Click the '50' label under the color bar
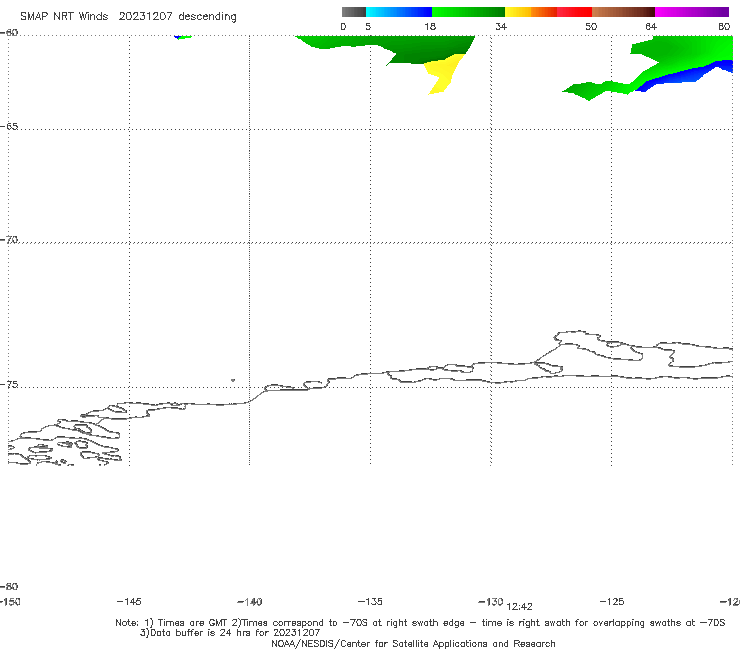The image size is (740, 650). [x=591, y=26]
